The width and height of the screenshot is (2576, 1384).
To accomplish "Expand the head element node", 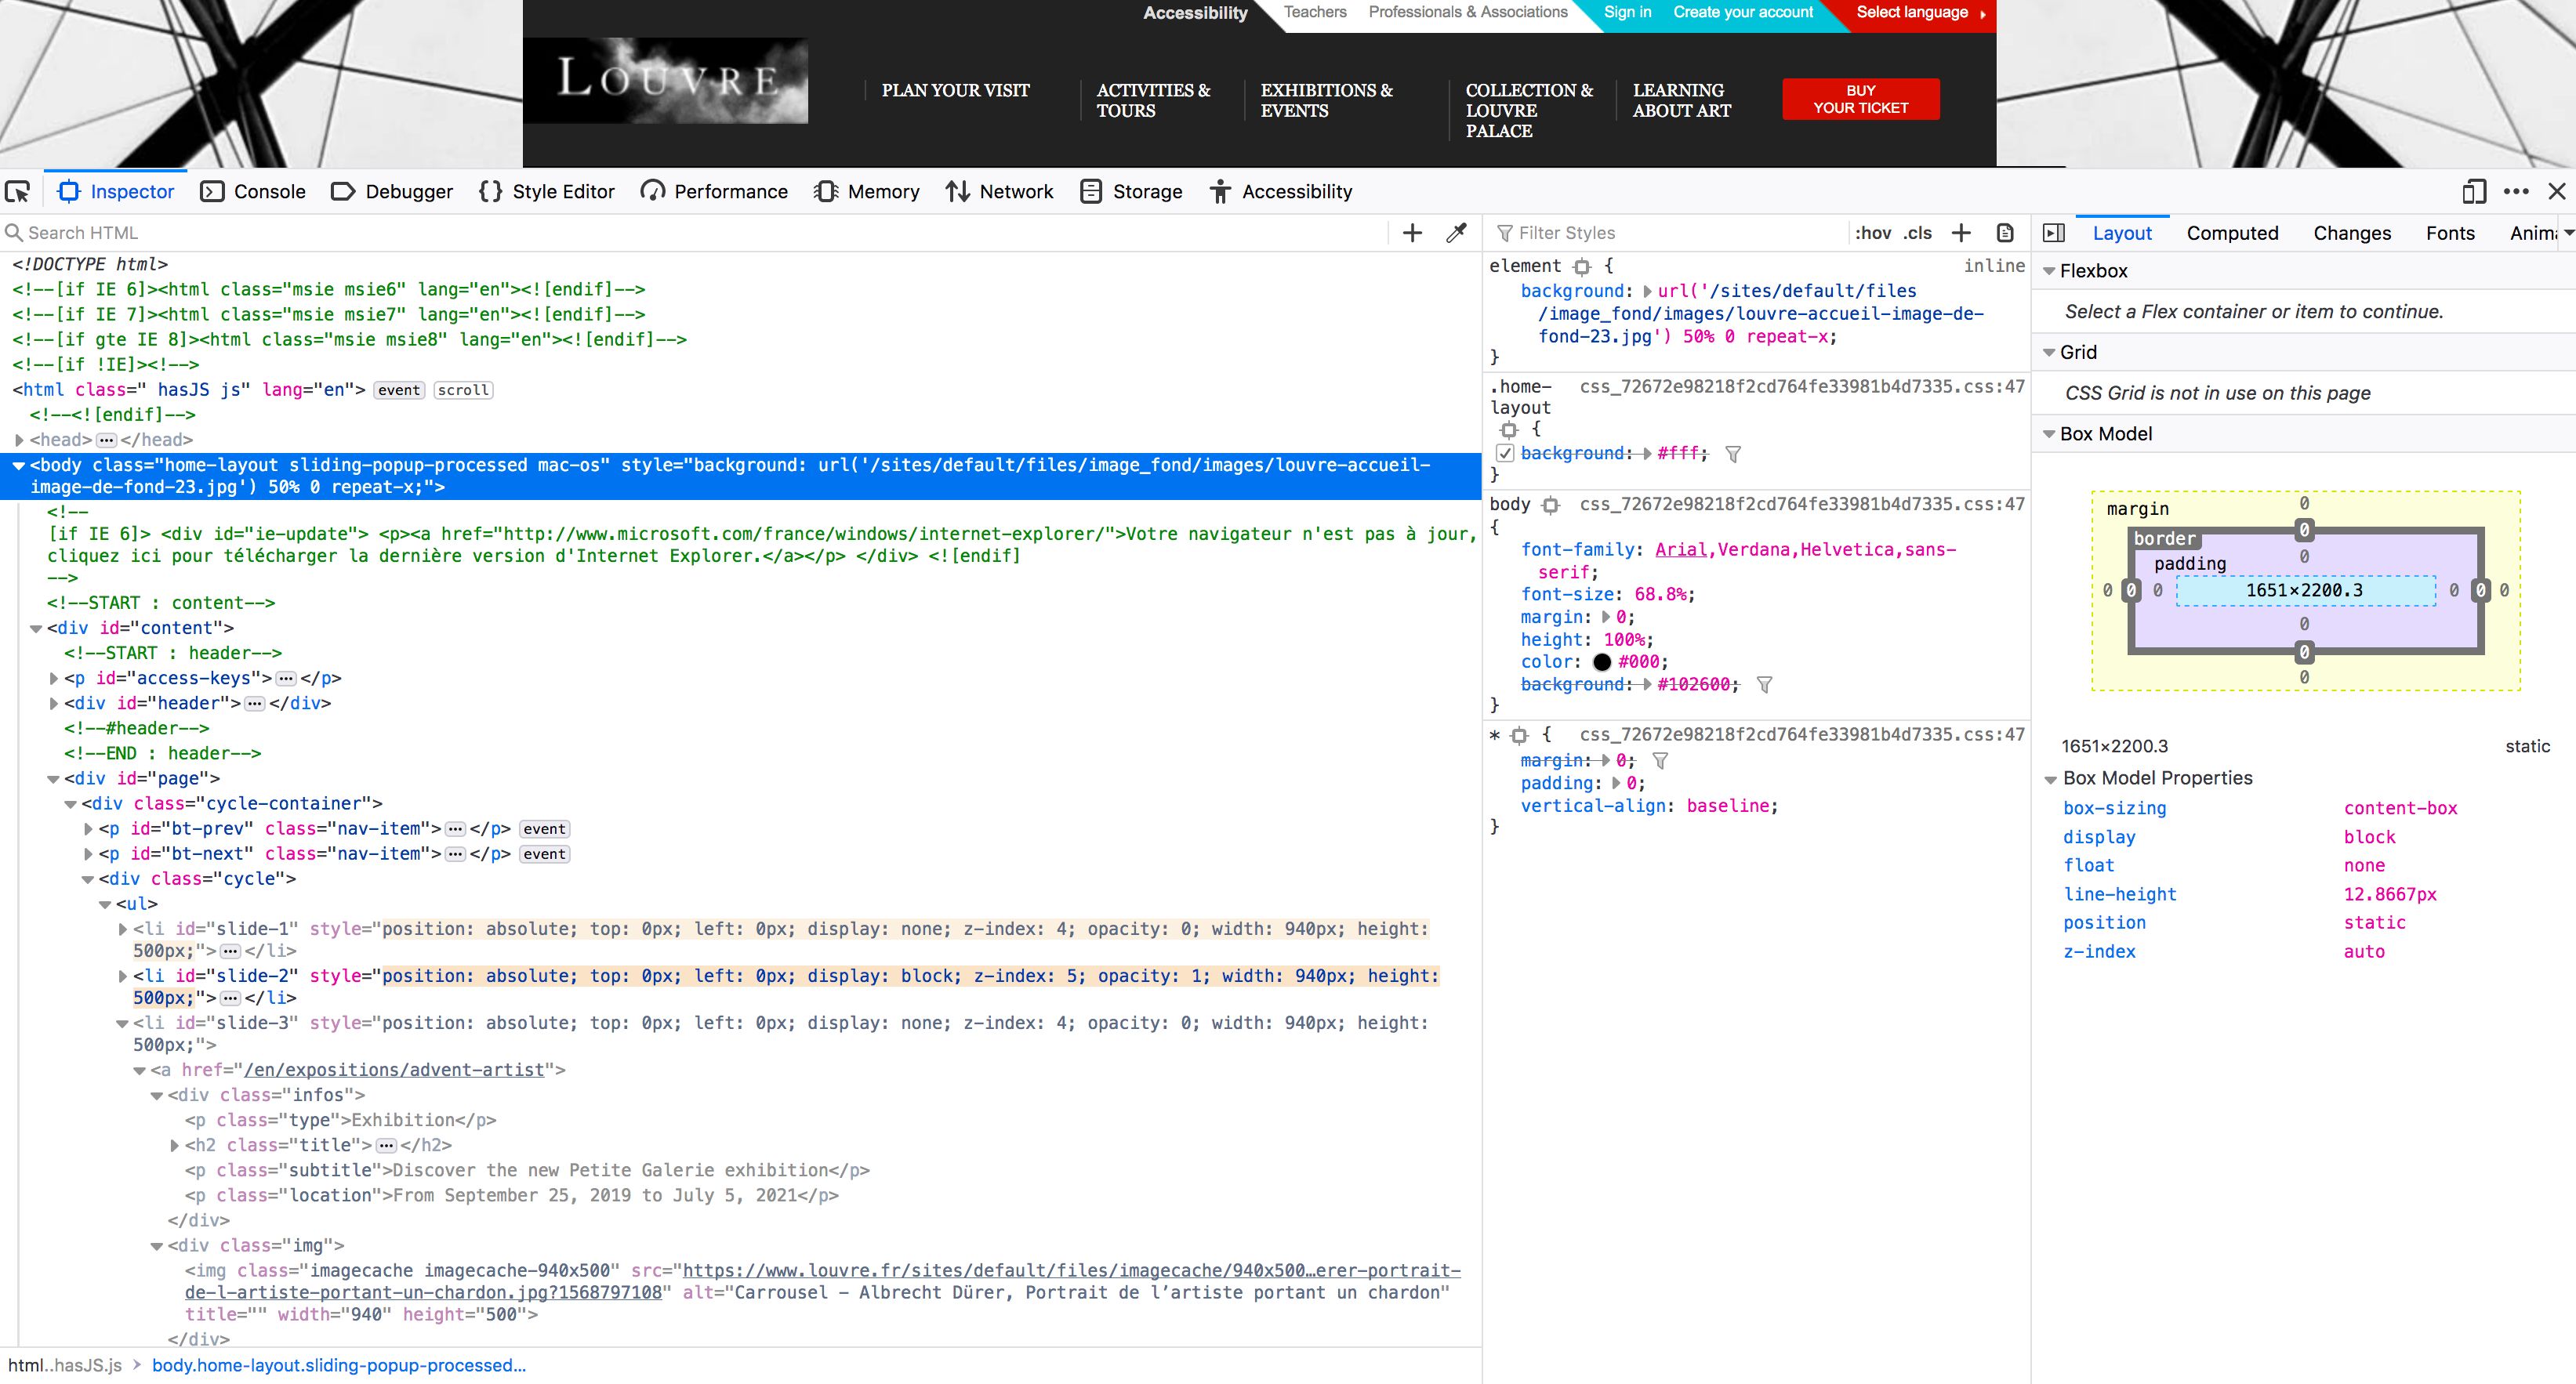I will click(x=19, y=440).
